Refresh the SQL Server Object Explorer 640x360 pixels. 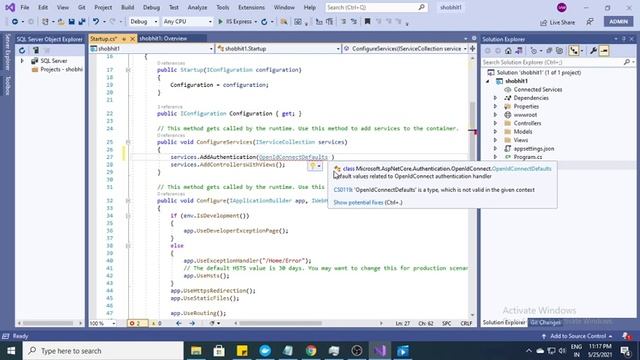pos(22,50)
